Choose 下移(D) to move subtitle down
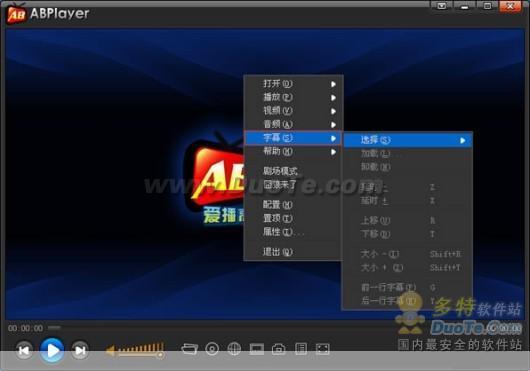530x371 pixels. (408, 234)
